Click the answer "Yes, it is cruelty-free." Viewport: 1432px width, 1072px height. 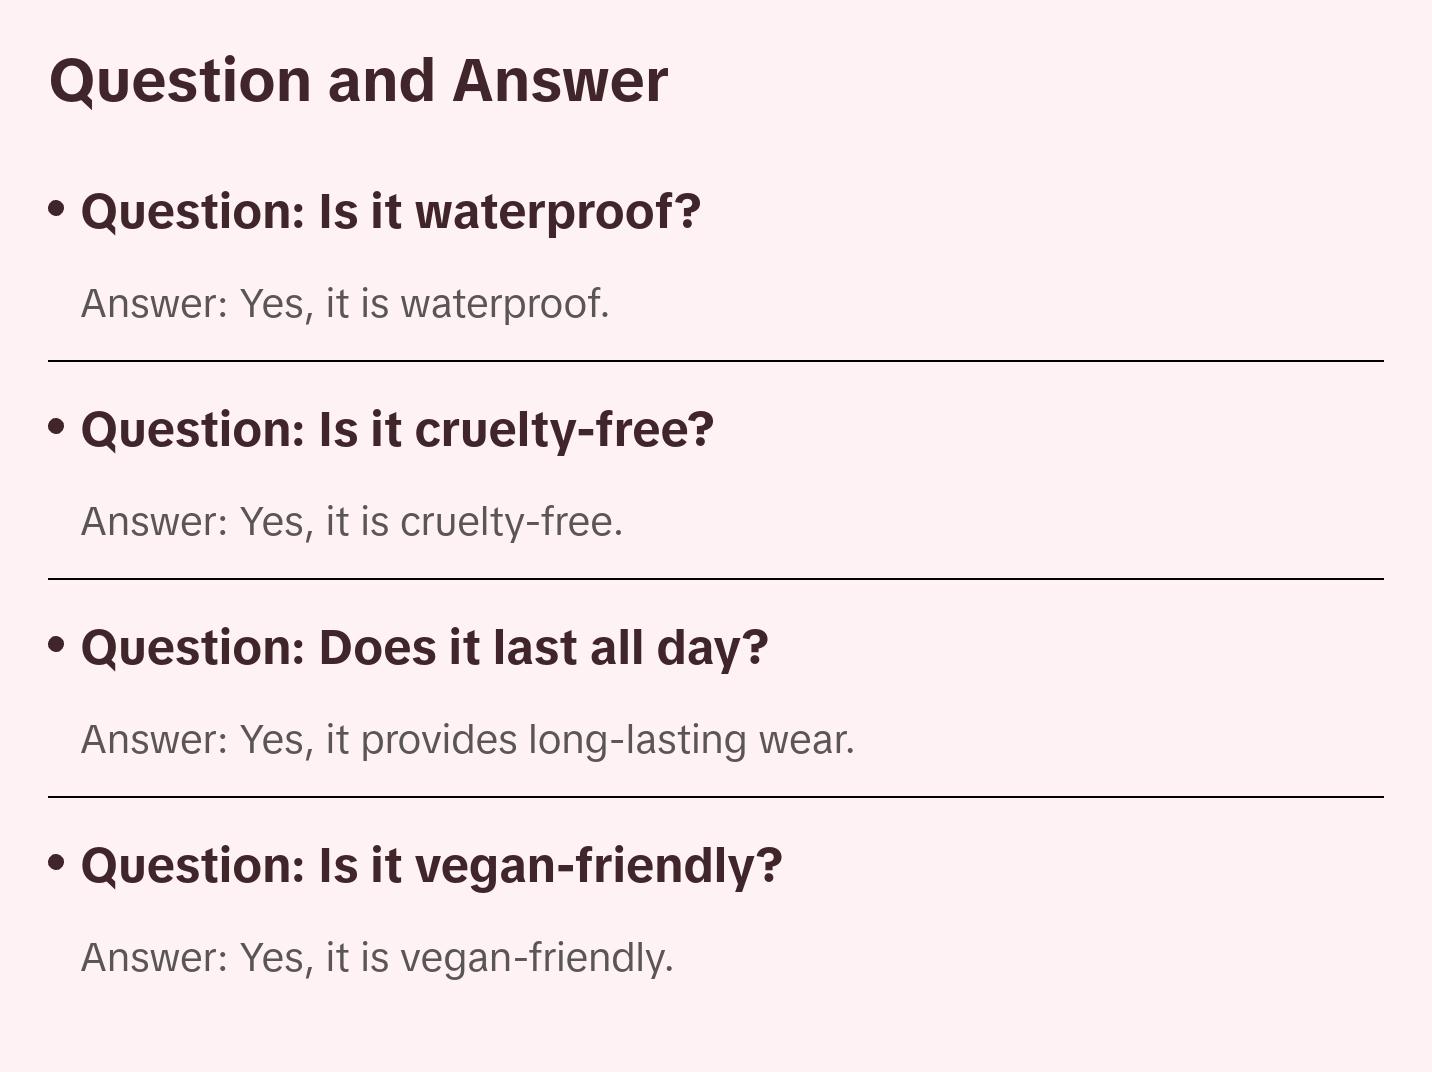tap(352, 522)
